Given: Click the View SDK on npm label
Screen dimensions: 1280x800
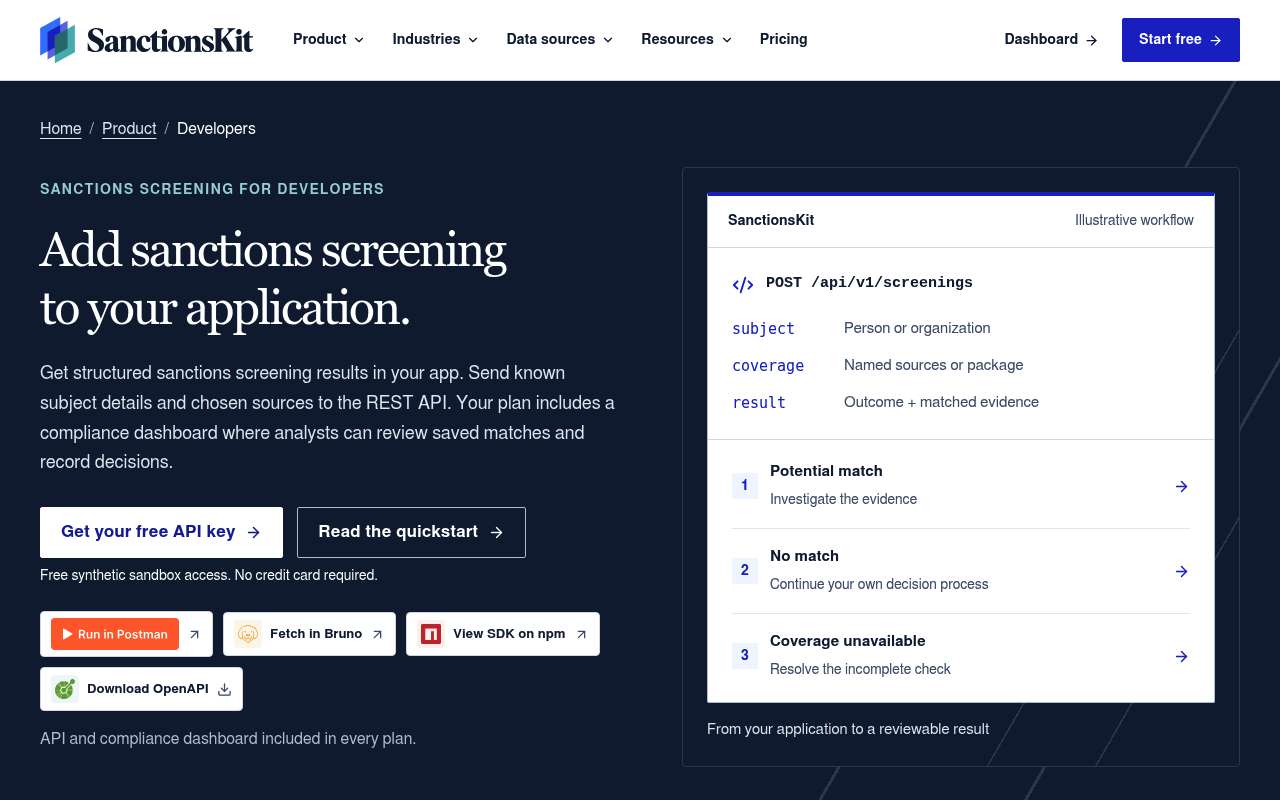Looking at the screenshot, I should click(x=509, y=634).
